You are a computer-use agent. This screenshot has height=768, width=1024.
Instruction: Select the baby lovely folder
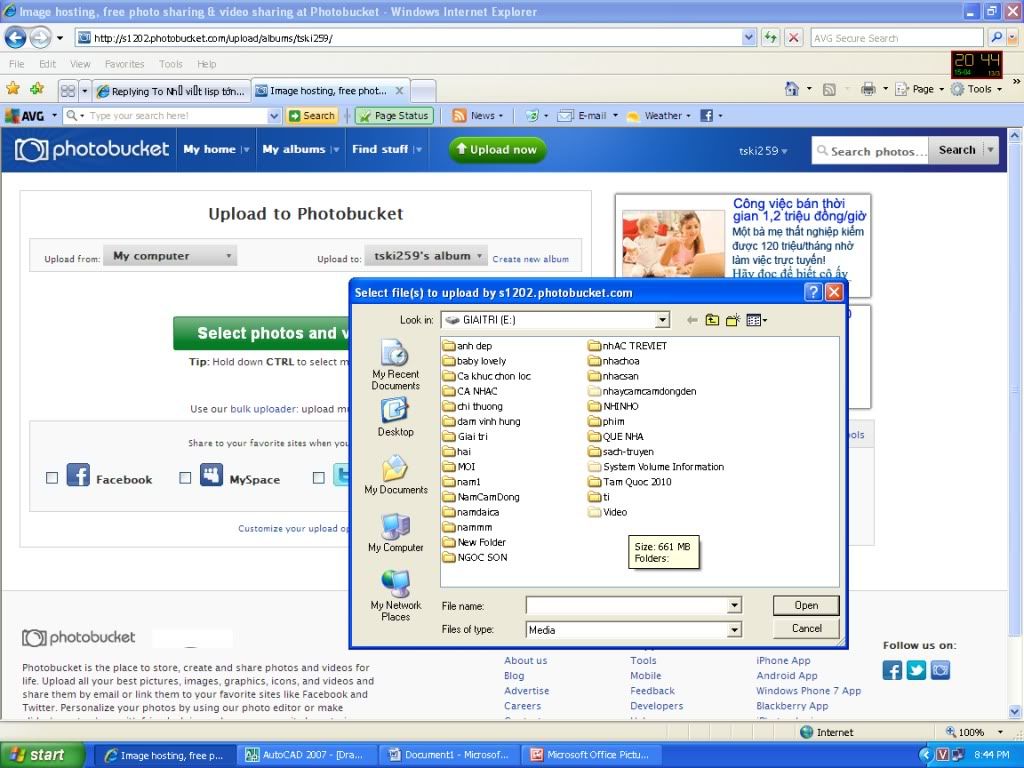point(474,361)
